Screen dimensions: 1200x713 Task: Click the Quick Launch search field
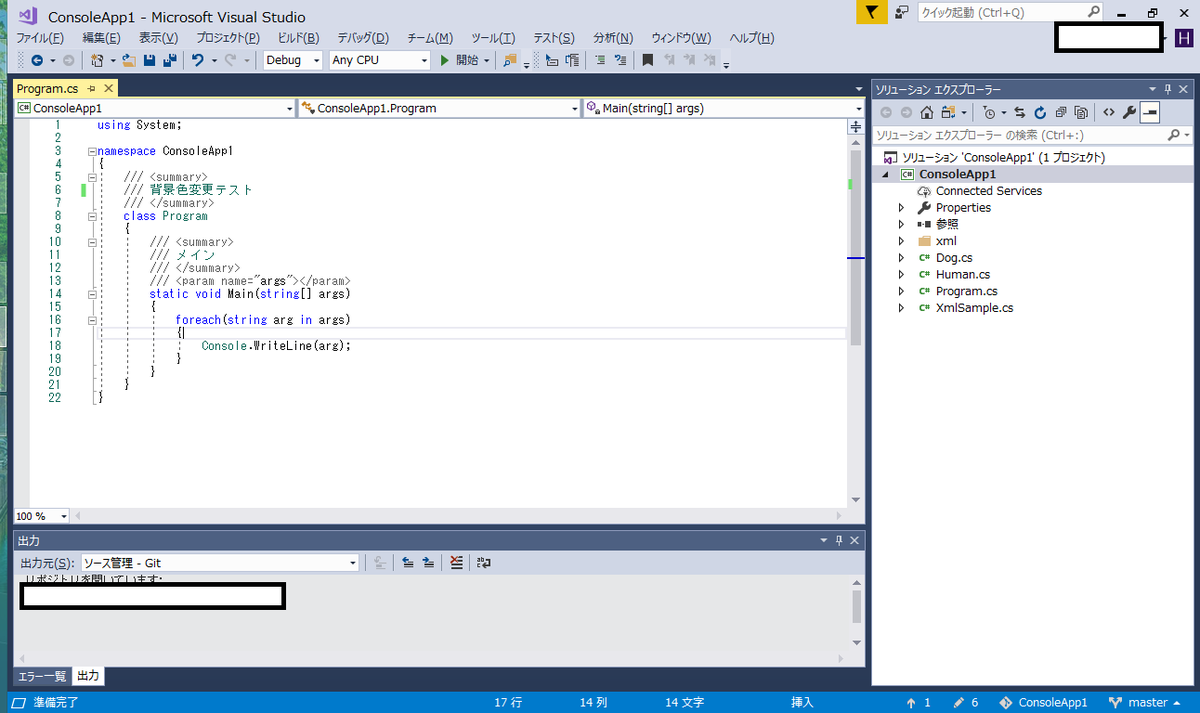(1009, 12)
